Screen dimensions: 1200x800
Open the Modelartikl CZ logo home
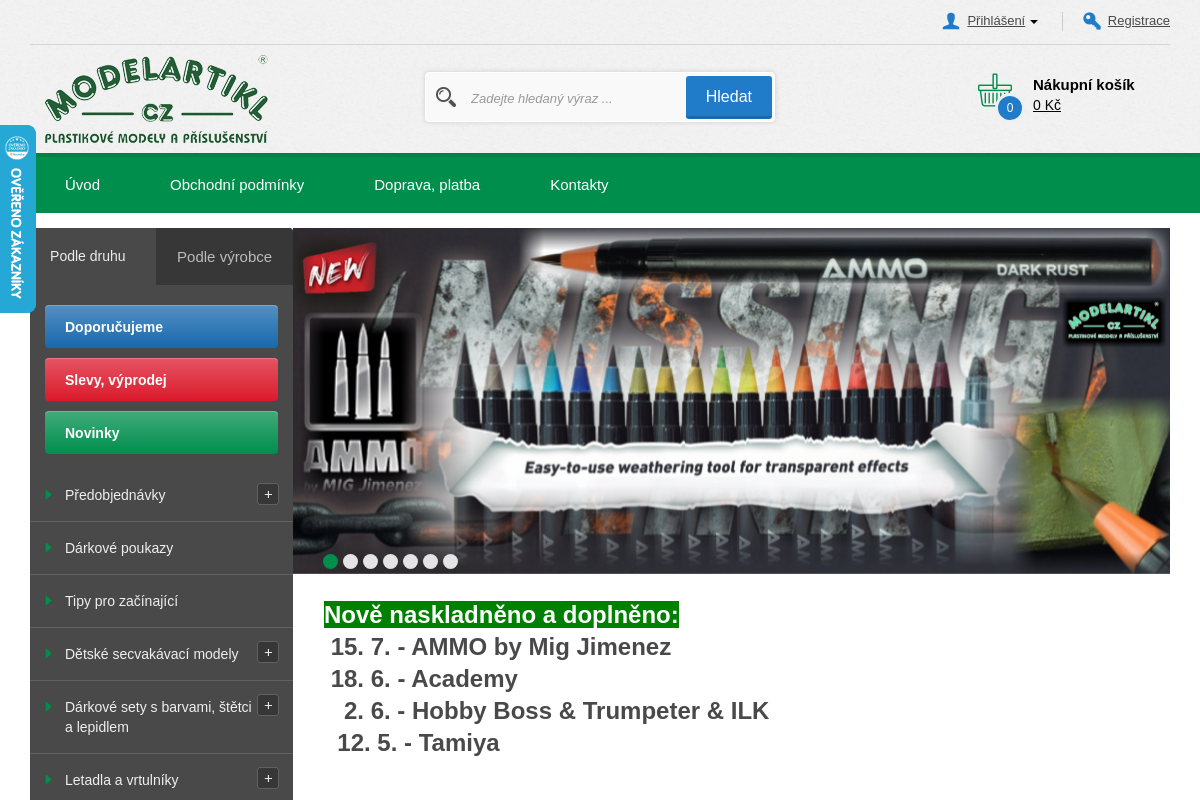(157, 100)
